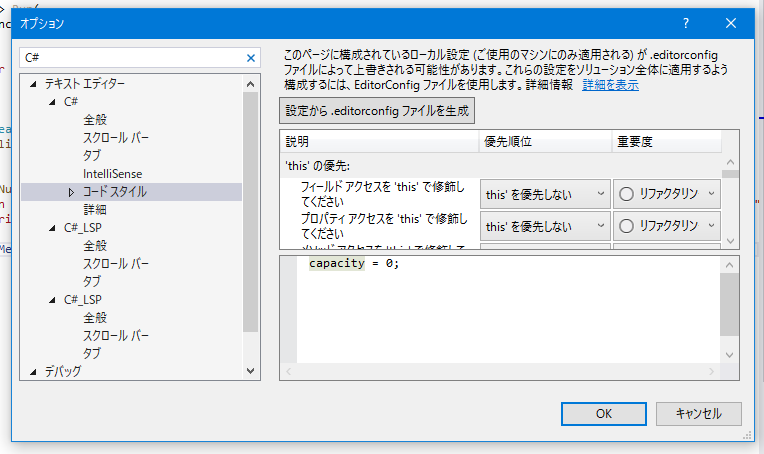This screenshot has height=454, width=764.
Task: Open the dialog help question mark
Action: [x=686, y=23]
